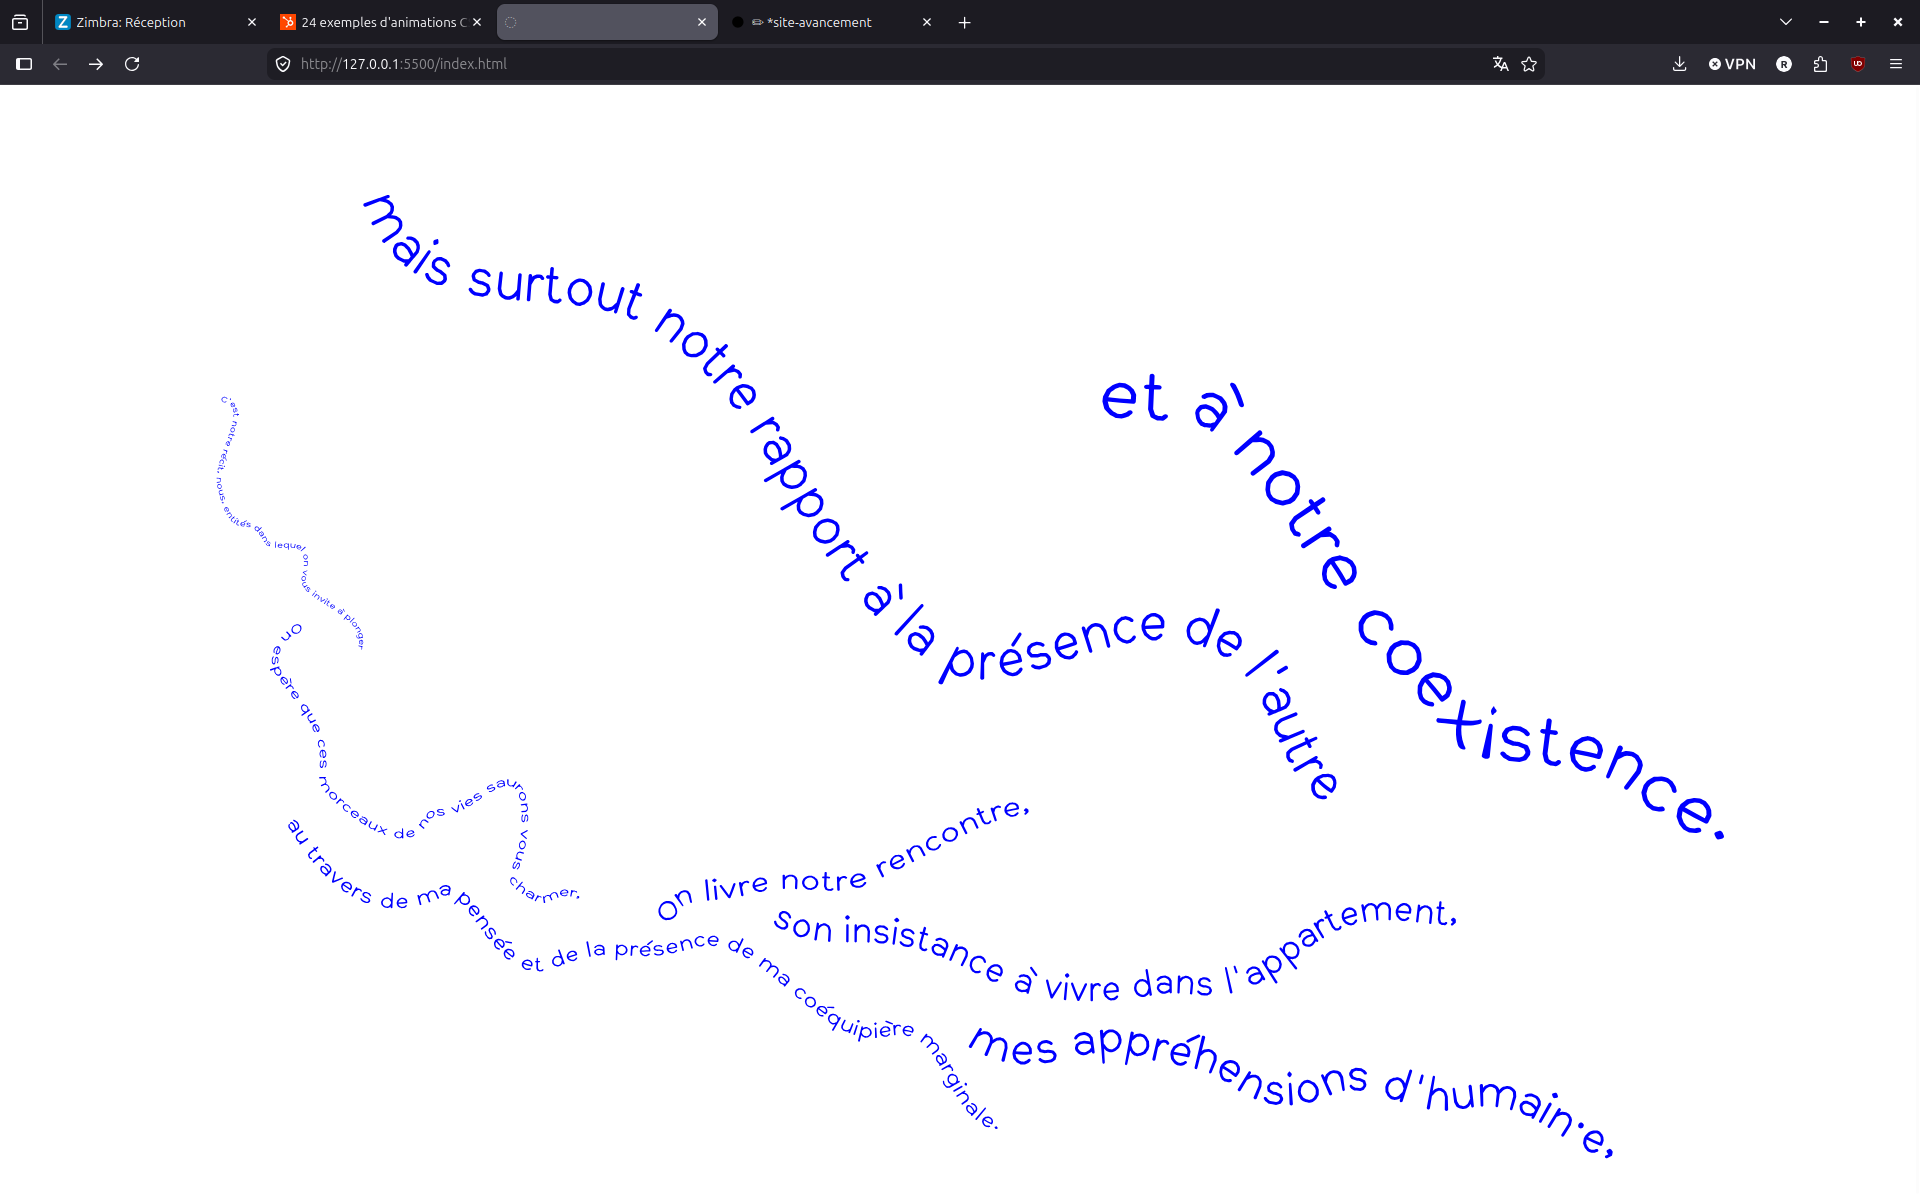Open a new tab with plus button
1920x1200 pixels.
(964, 22)
